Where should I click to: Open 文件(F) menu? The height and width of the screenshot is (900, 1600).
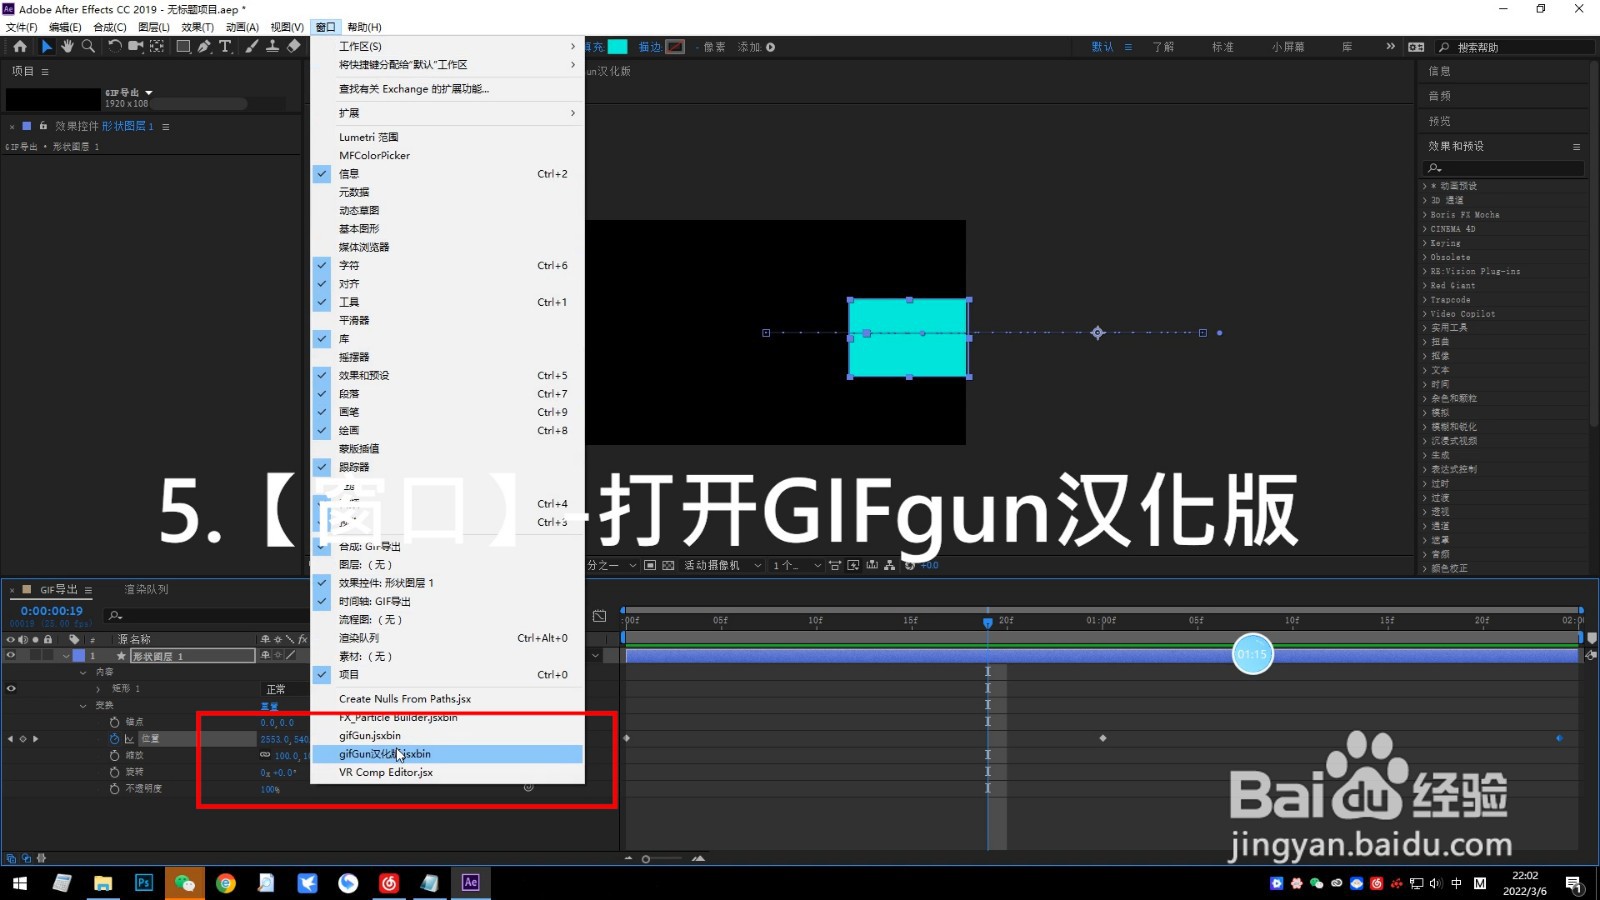22,27
